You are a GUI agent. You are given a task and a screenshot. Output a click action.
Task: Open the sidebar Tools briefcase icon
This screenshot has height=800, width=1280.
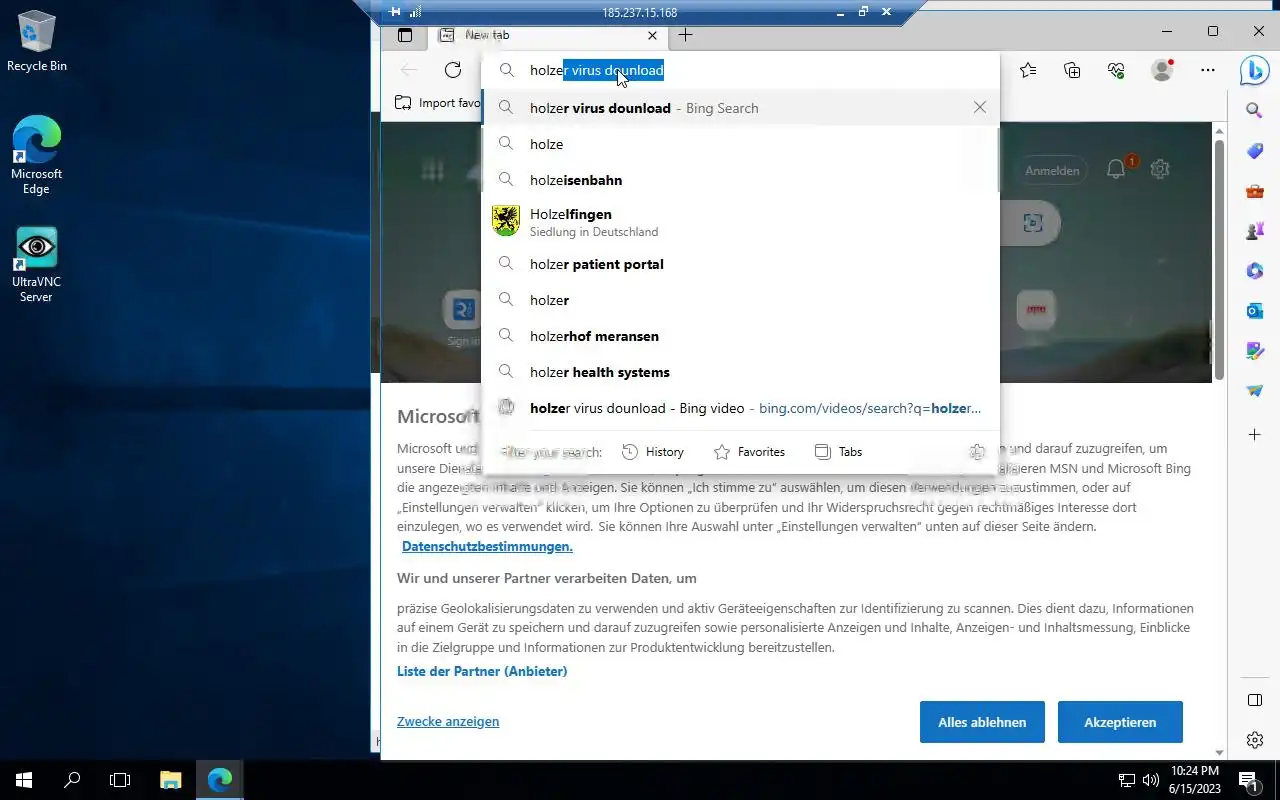point(1255,191)
